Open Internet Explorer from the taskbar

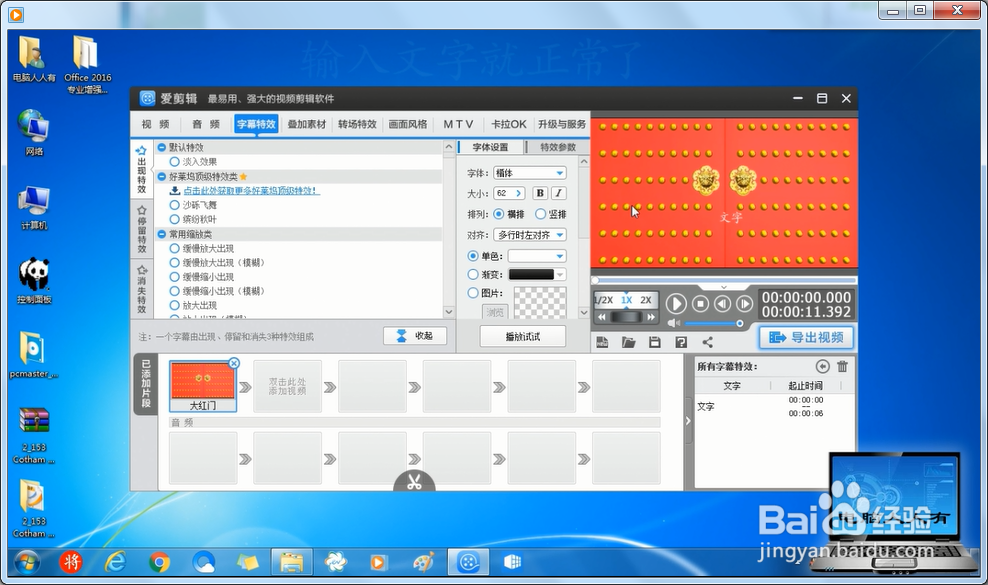pyautogui.click(x=115, y=562)
